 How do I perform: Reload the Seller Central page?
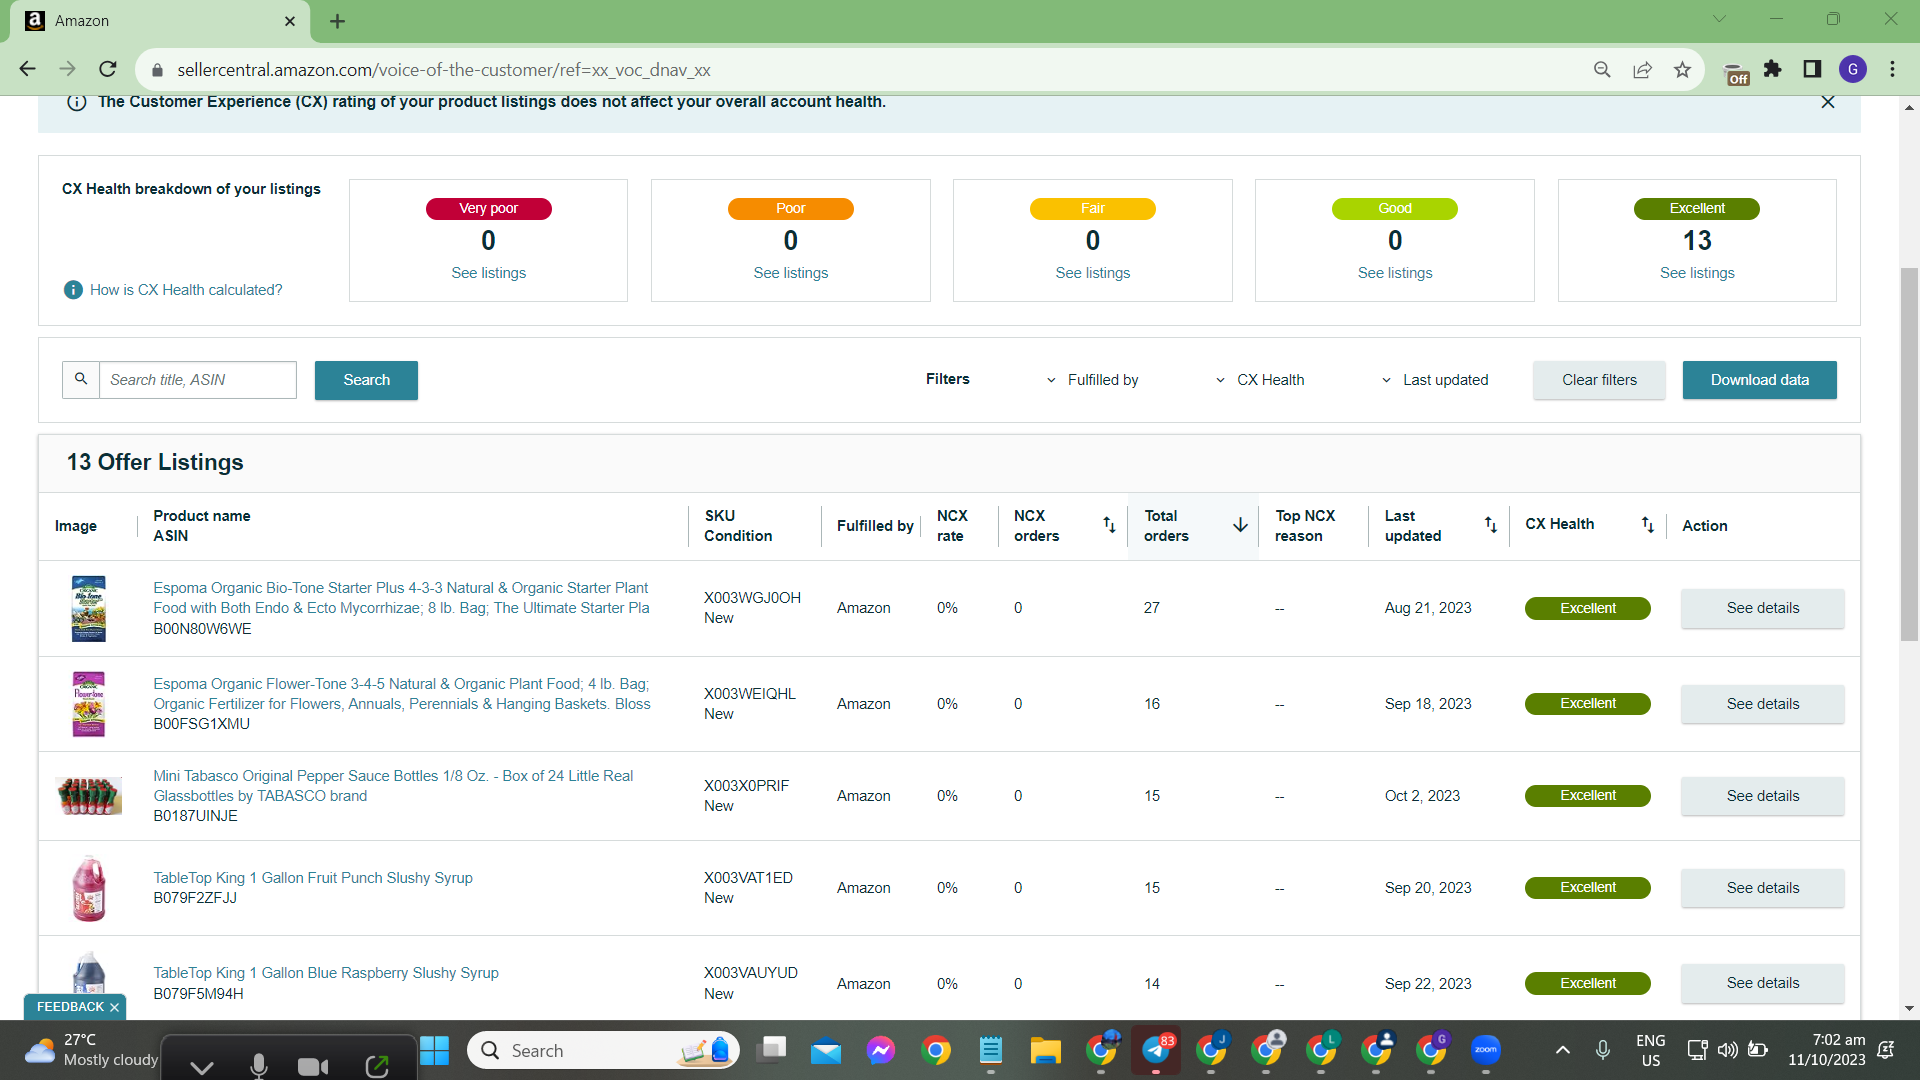(x=108, y=69)
